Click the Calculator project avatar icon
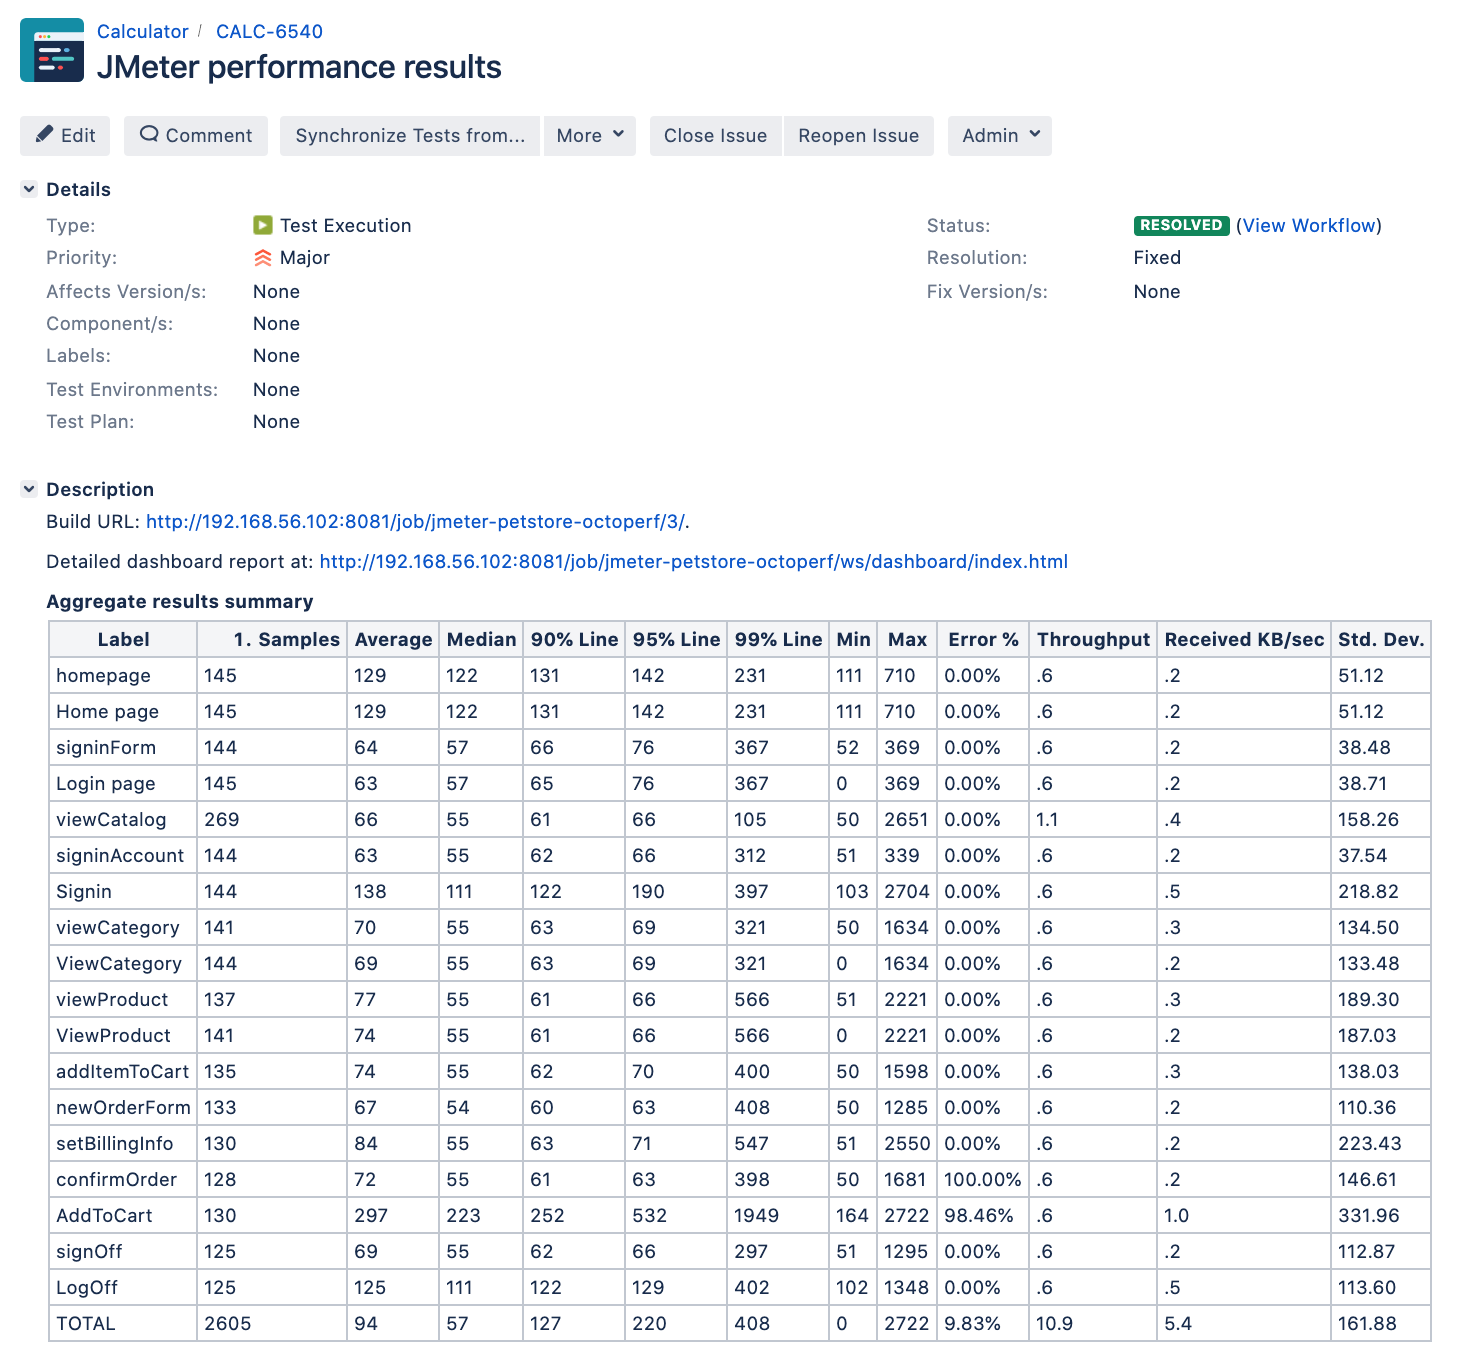This screenshot has height=1364, width=1484. (52, 50)
